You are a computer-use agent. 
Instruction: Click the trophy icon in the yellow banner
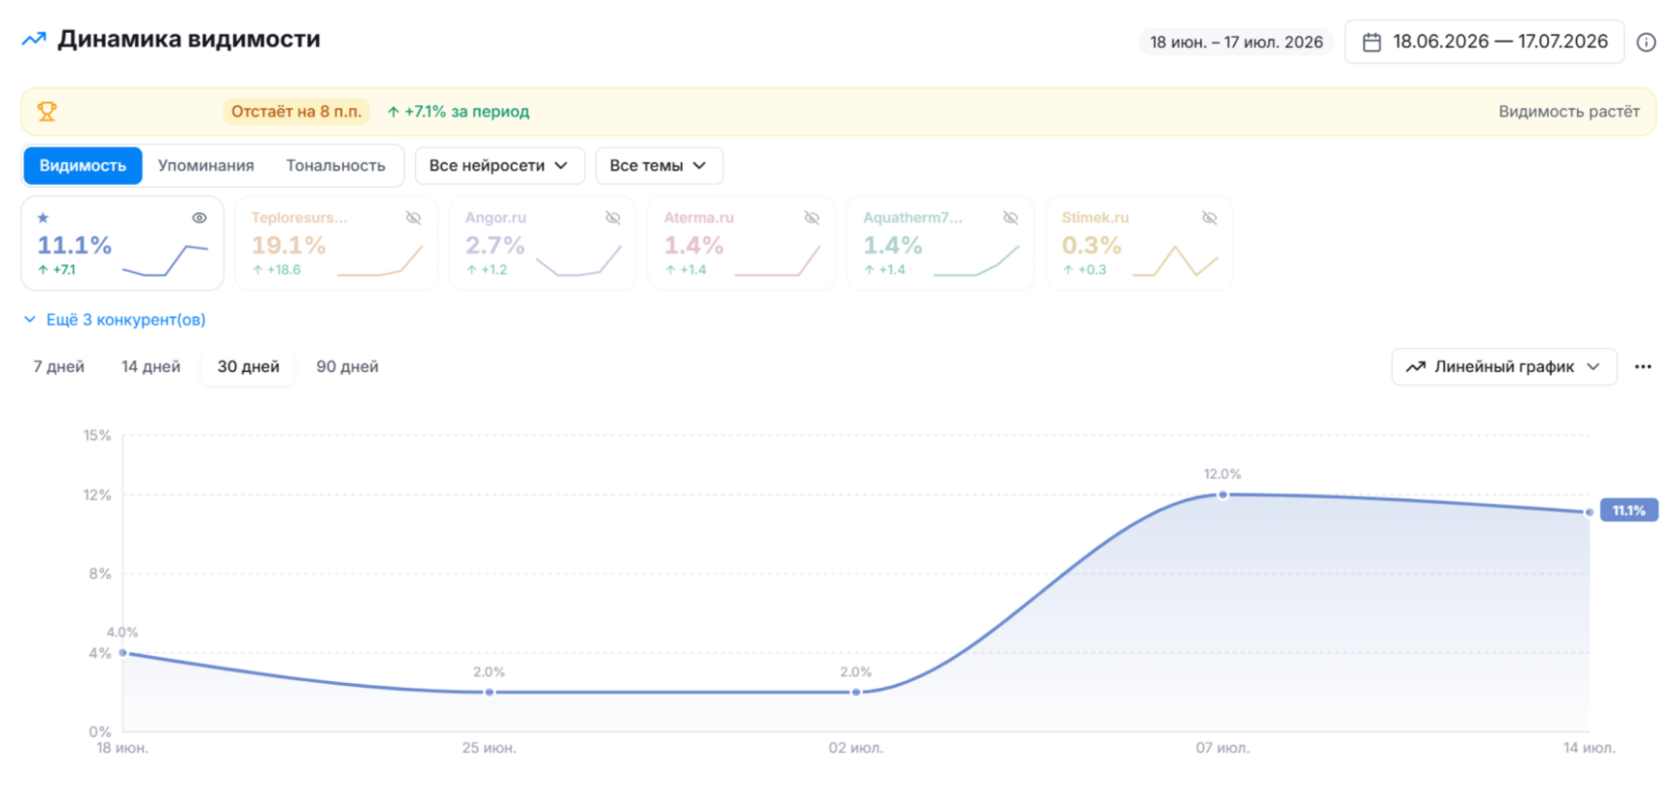pyautogui.click(x=47, y=111)
